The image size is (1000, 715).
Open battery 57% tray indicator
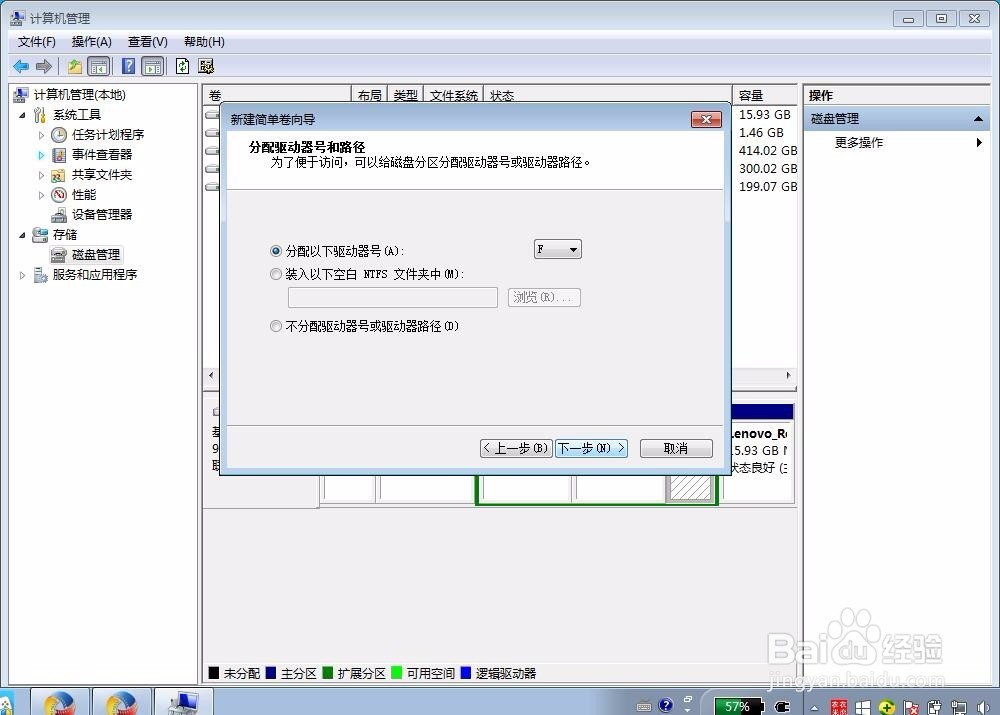739,706
